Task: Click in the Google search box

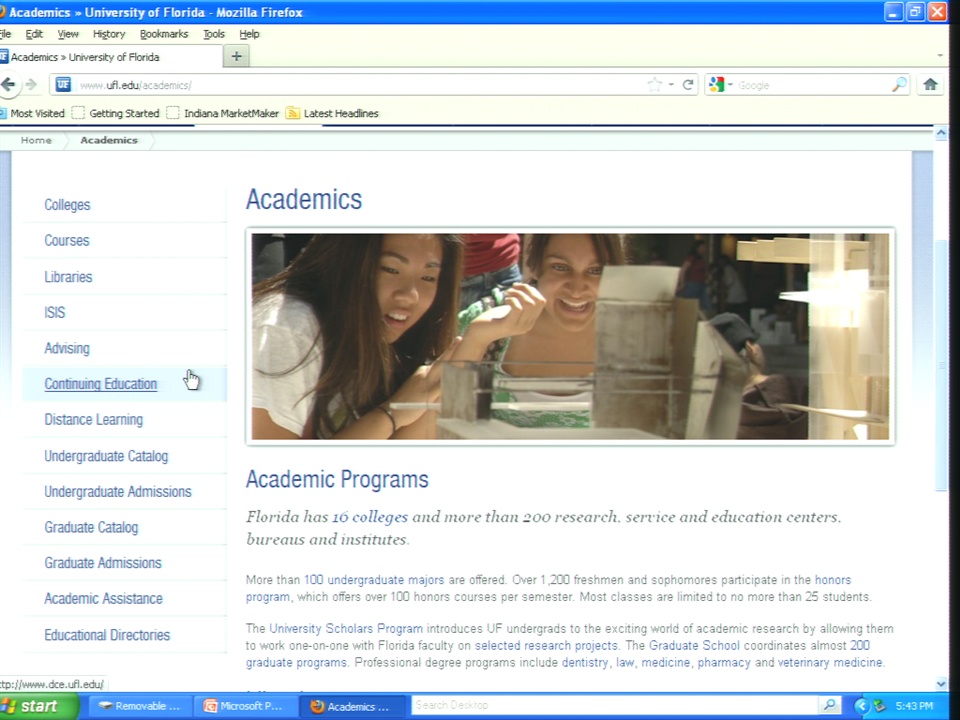Action: [811, 84]
